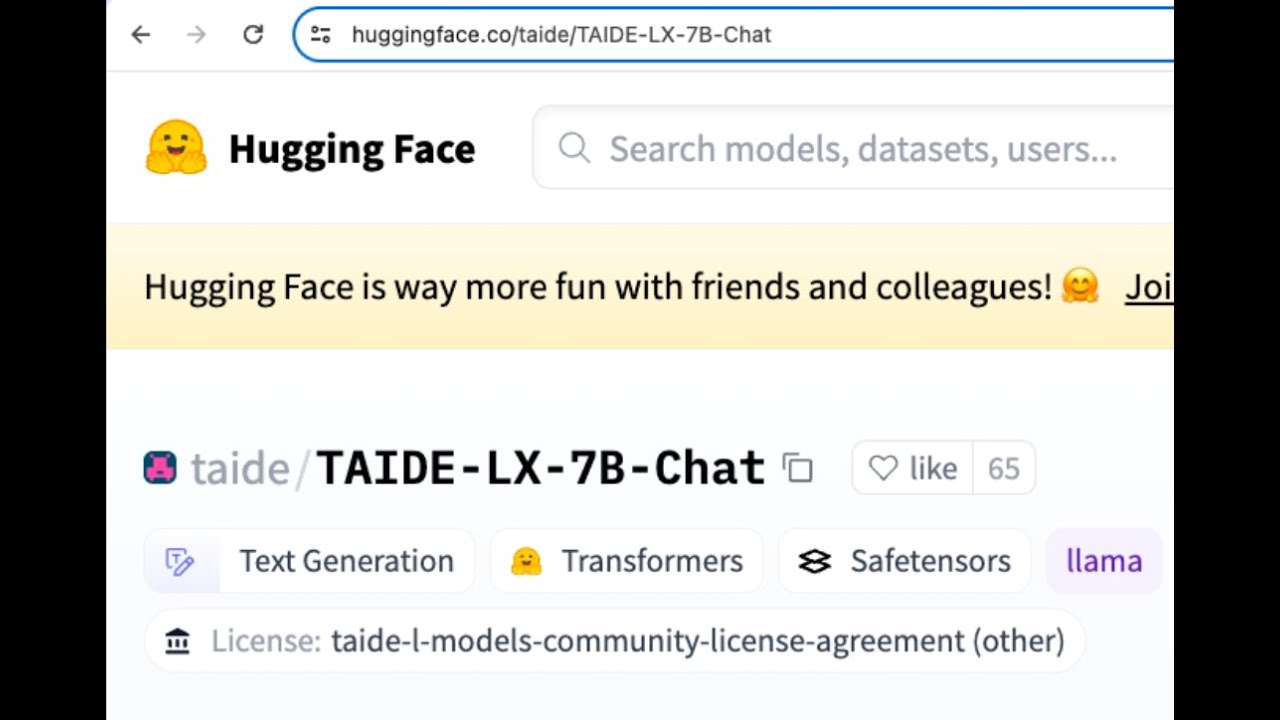Select the Safetensors tag
Screen dimensions: 1280x720
pyautogui.click(x=904, y=561)
